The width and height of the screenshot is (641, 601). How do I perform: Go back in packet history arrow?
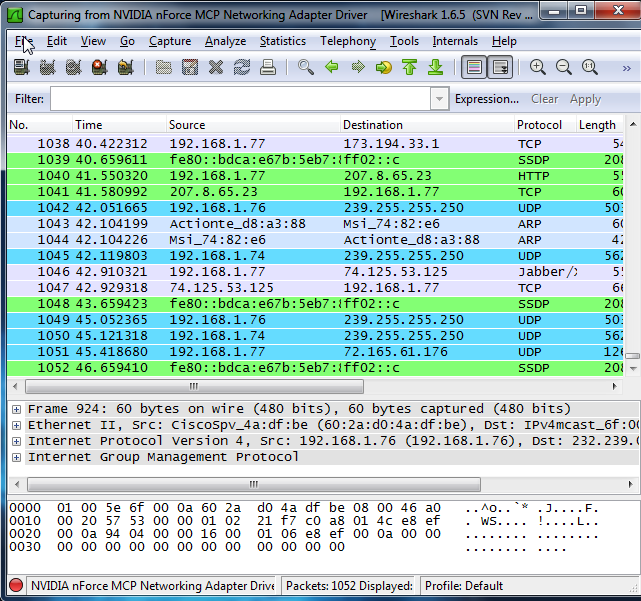pos(332,67)
